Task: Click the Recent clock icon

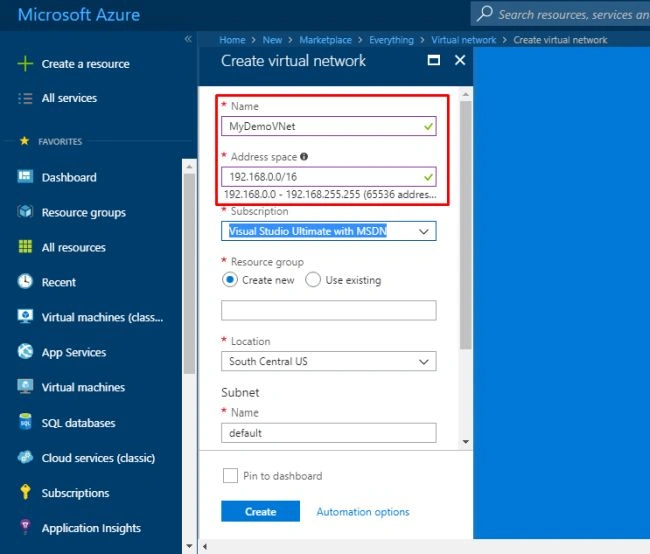Action: (25, 282)
